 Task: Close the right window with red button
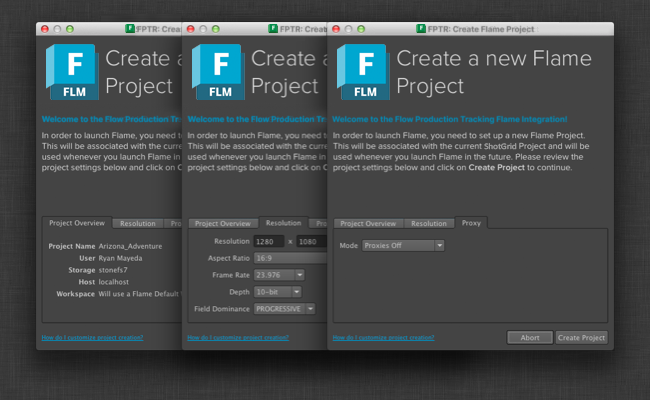coord(336,29)
